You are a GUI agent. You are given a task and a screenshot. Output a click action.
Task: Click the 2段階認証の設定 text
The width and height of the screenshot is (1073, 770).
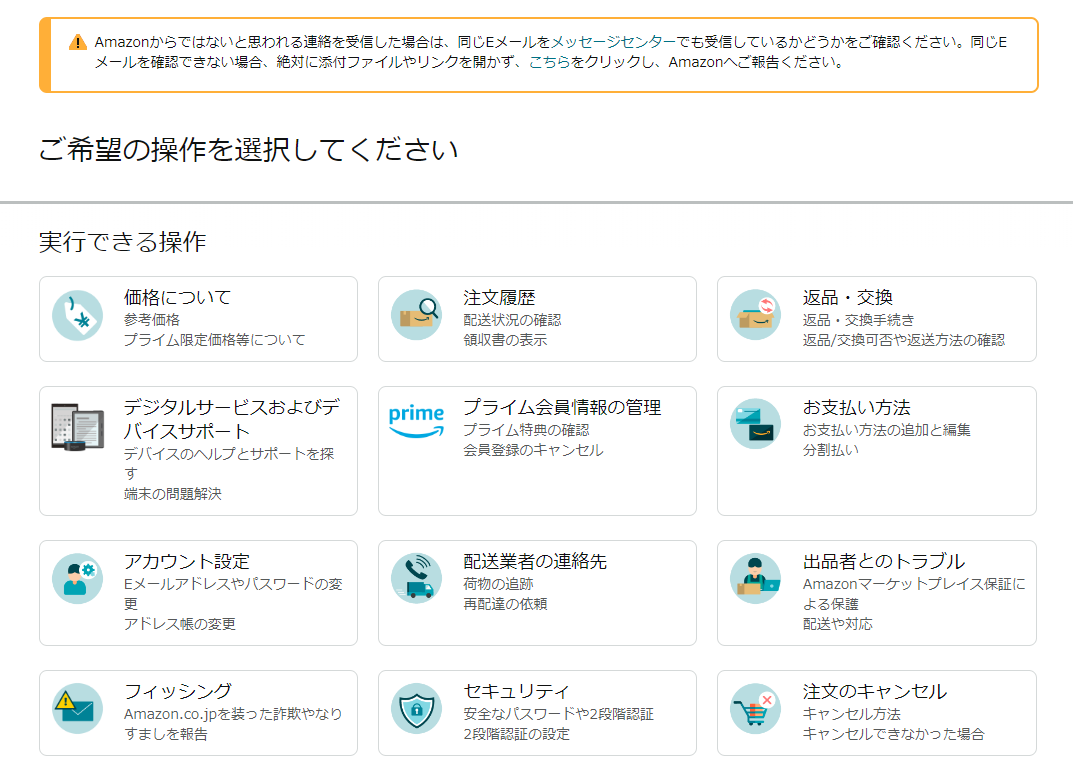[516, 734]
